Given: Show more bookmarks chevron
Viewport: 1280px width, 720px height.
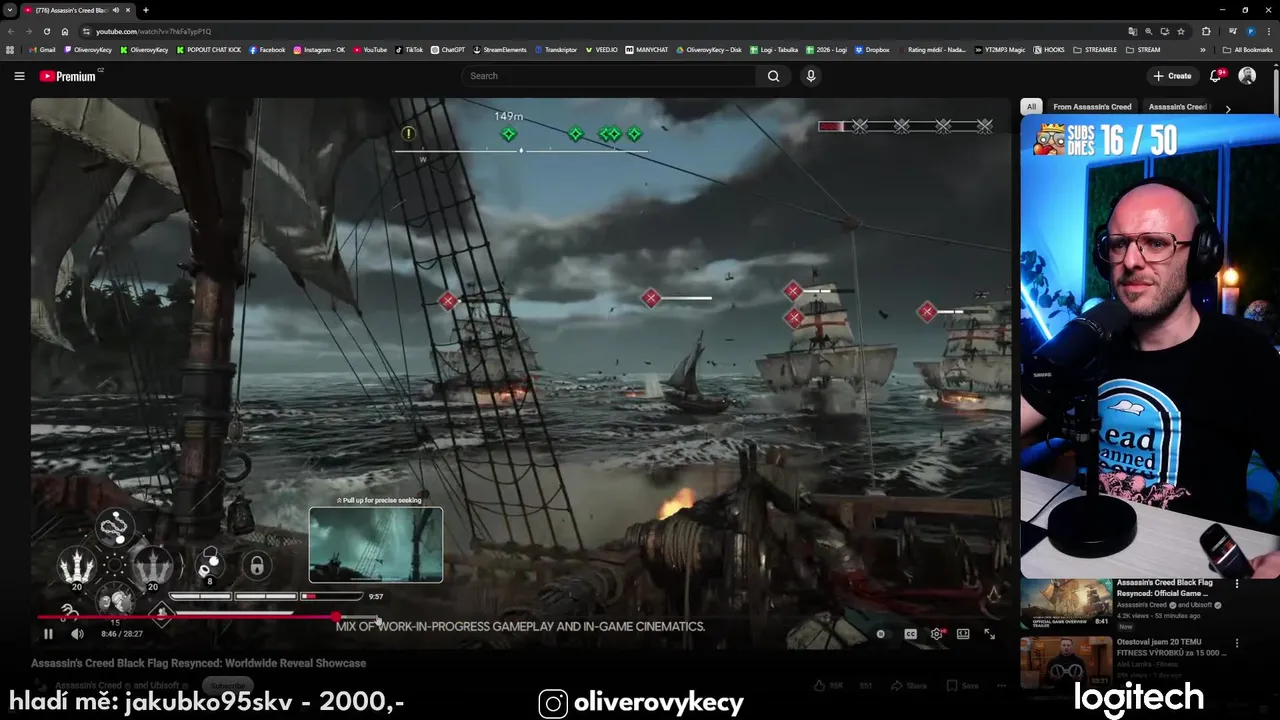Looking at the screenshot, I should [1203, 49].
